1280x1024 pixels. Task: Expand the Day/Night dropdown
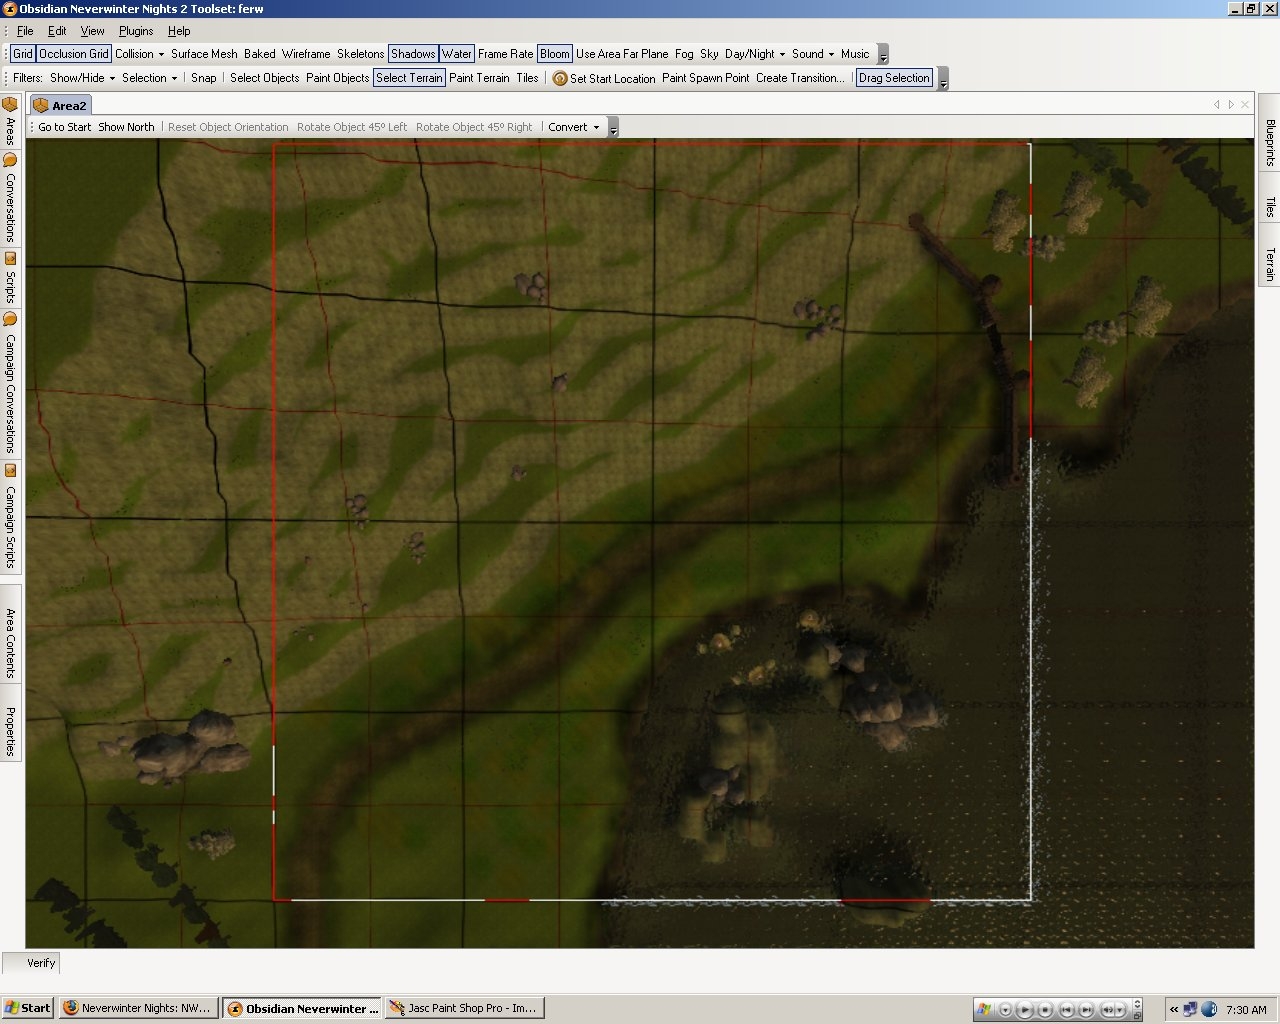pyautogui.click(x=755, y=54)
